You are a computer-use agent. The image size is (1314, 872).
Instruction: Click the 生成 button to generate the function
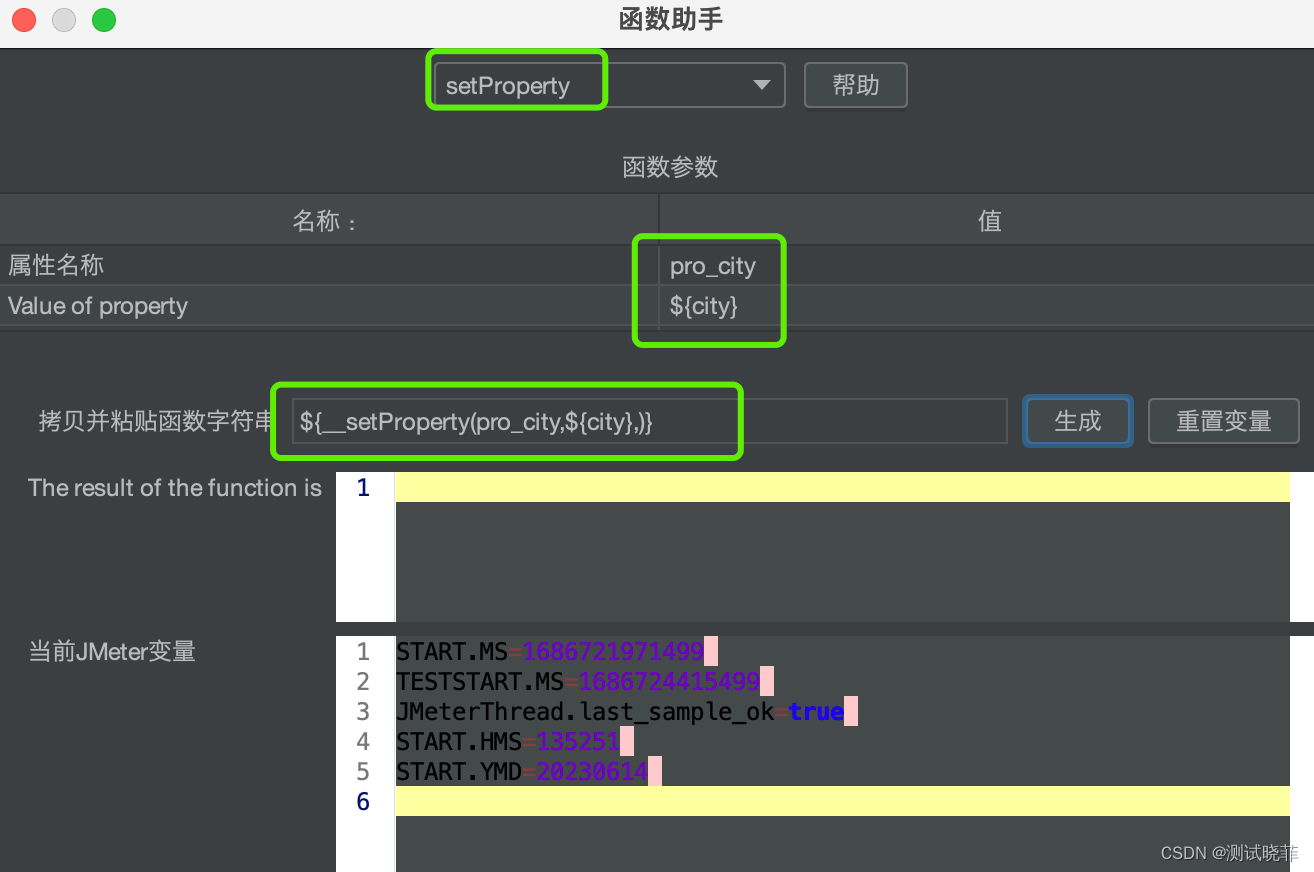pos(1077,421)
